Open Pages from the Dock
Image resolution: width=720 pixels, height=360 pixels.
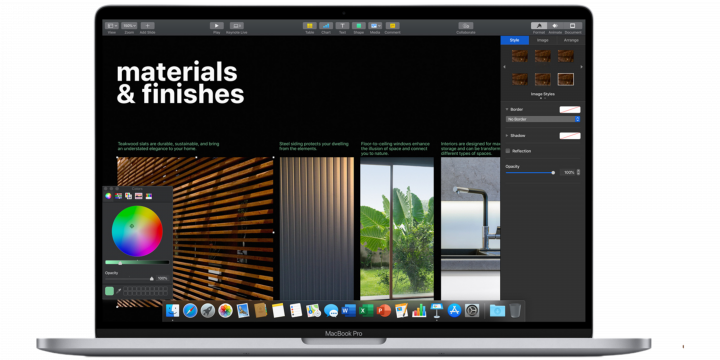click(401, 311)
